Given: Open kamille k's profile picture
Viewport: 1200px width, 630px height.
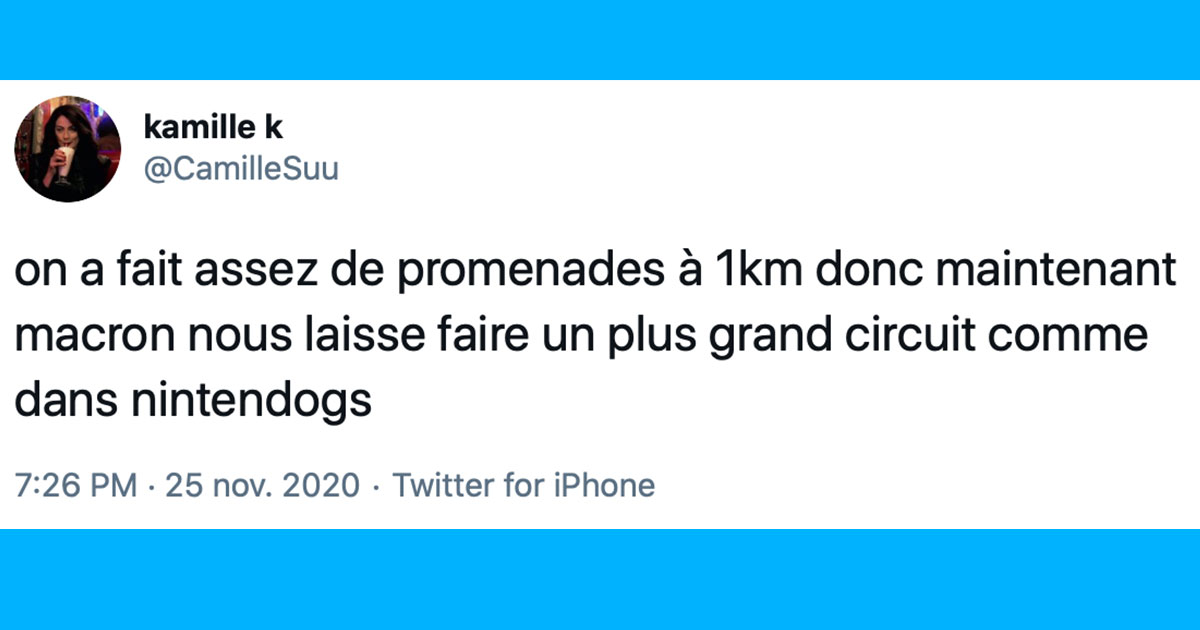Looking at the screenshot, I should (x=68, y=150).
